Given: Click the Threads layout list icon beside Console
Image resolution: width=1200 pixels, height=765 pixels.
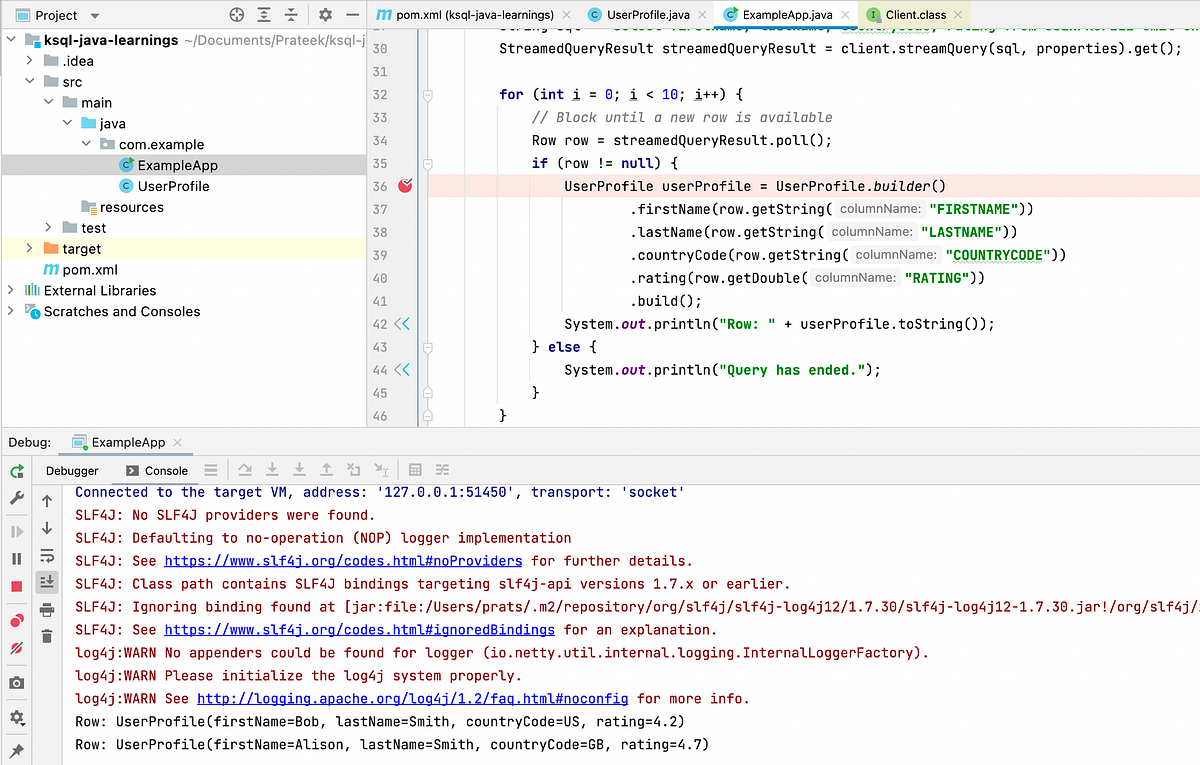Looking at the screenshot, I should [x=210, y=470].
